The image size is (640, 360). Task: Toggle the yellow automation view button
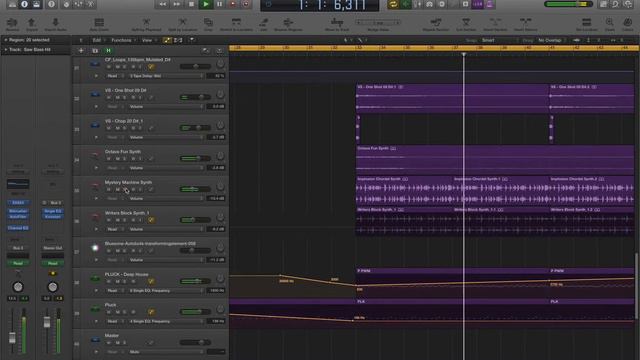[167, 40]
